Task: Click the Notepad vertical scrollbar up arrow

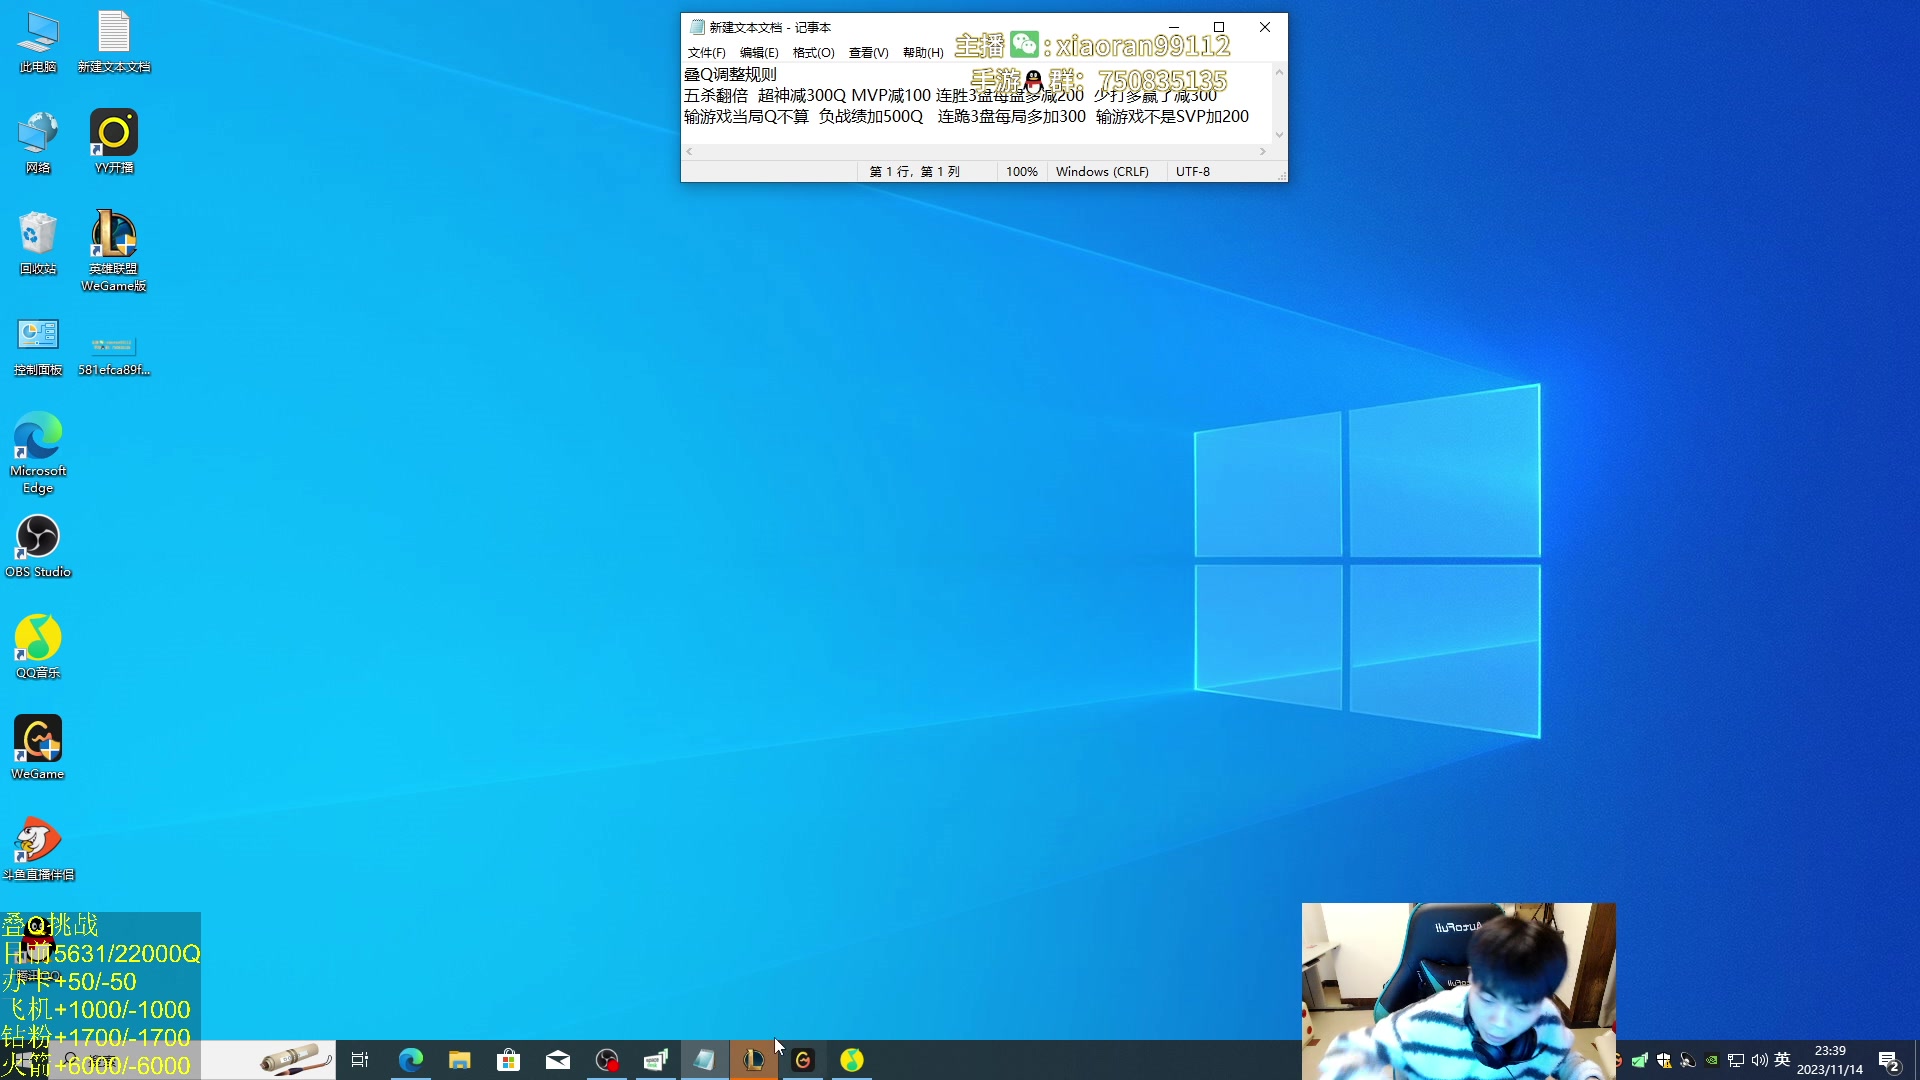Action: (1279, 72)
